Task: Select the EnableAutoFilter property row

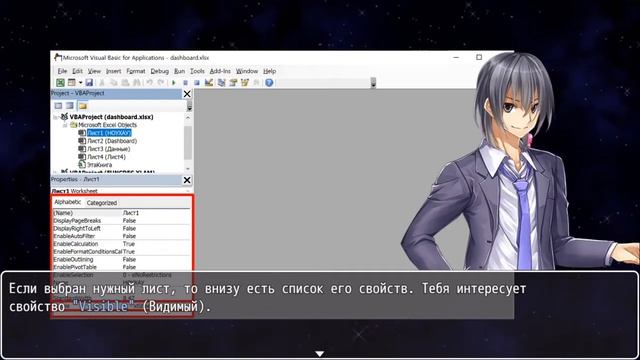Action: coord(121,236)
